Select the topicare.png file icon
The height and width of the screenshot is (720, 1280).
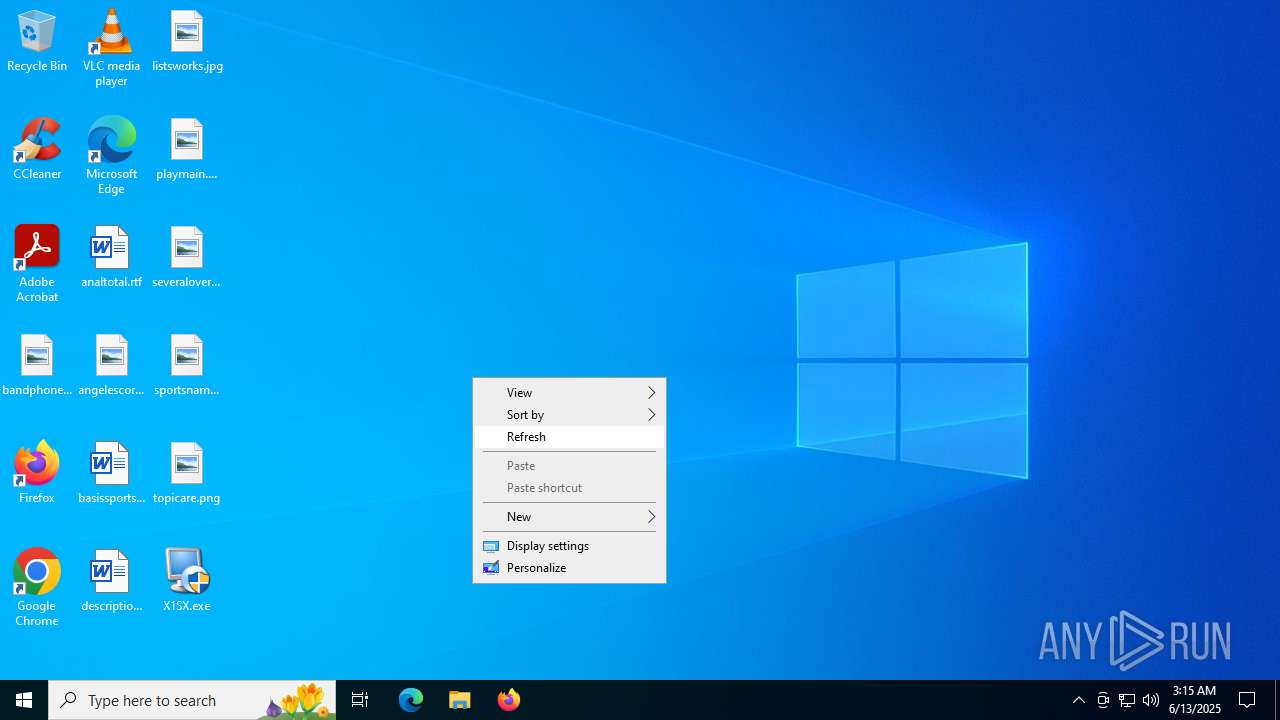187,472
